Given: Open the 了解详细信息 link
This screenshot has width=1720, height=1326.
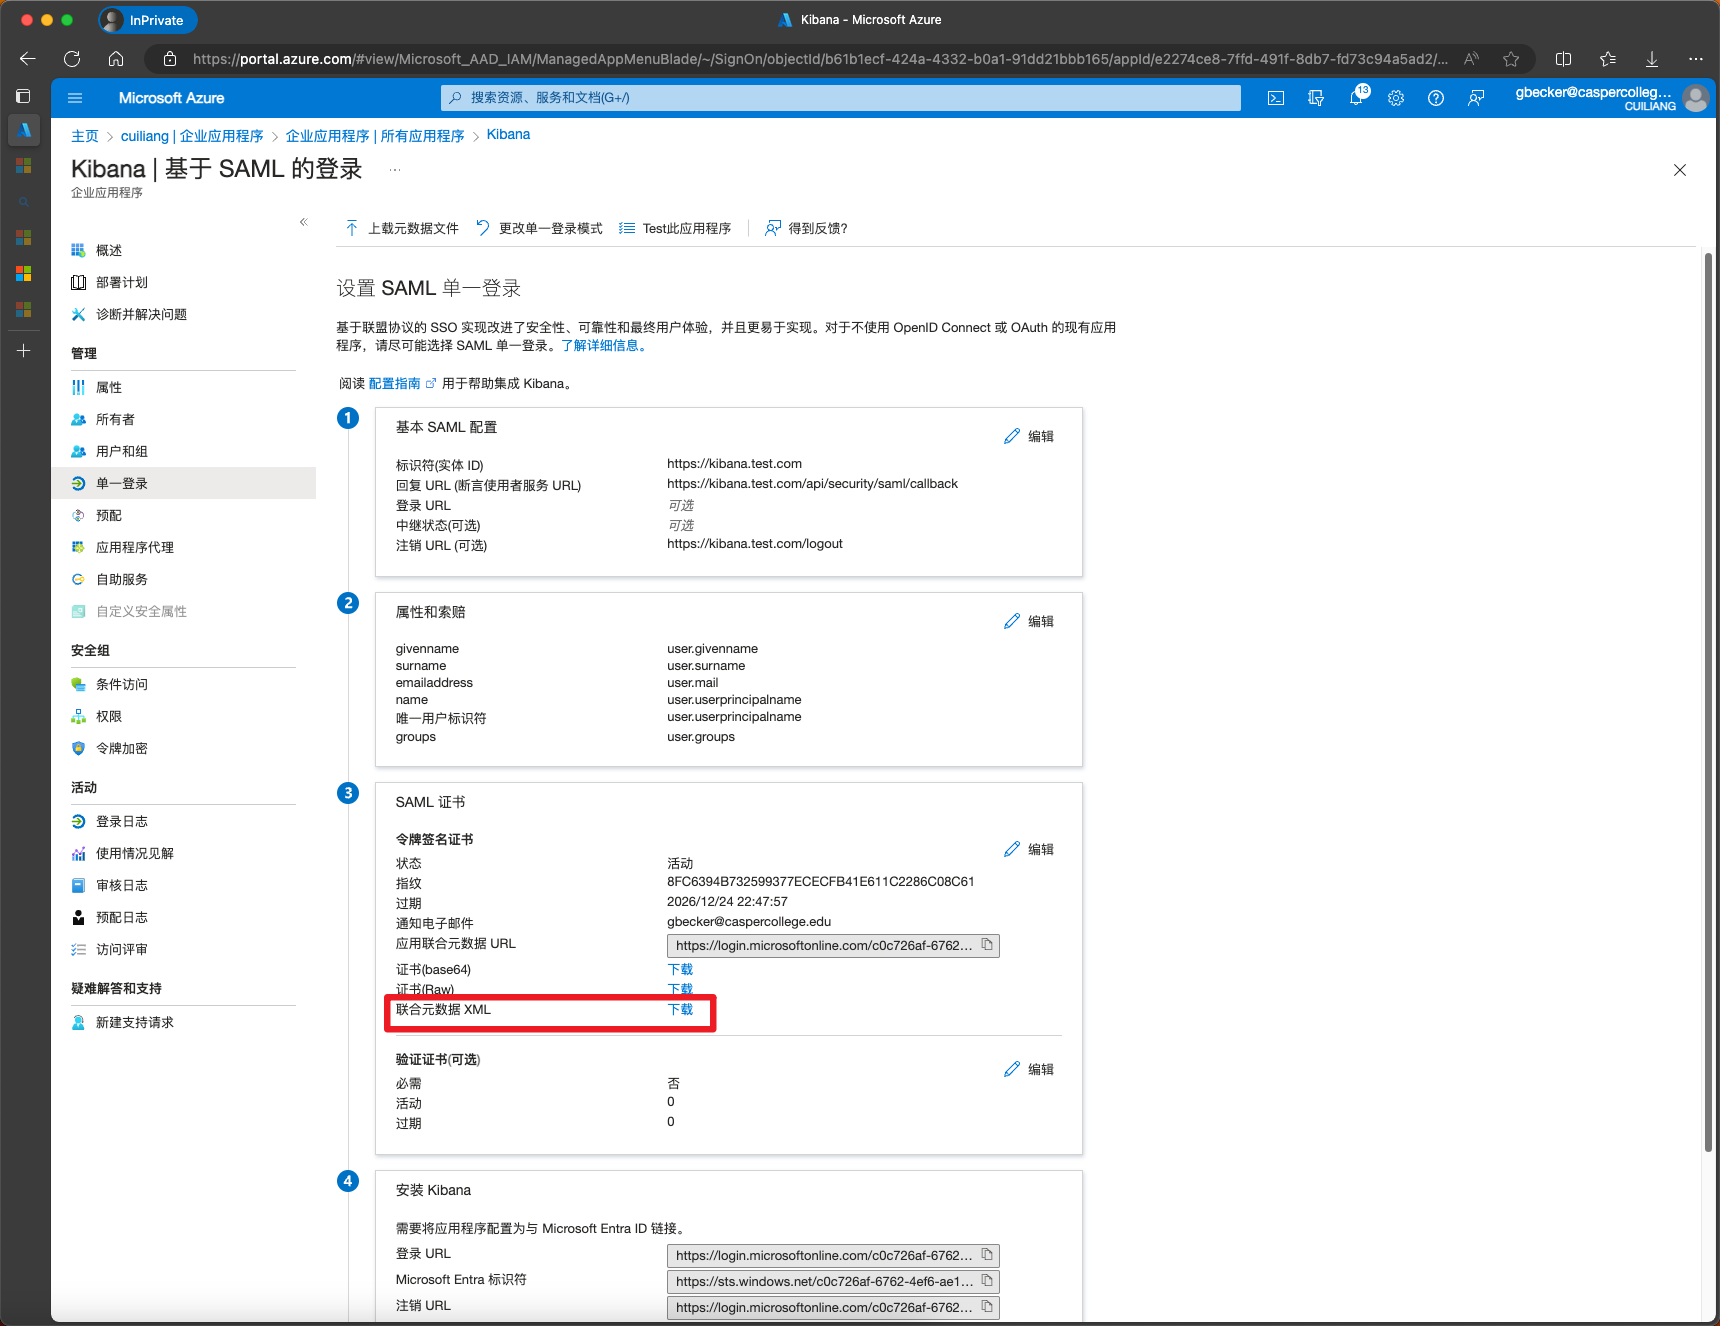Looking at the screenshot, I should pos(604,346).
